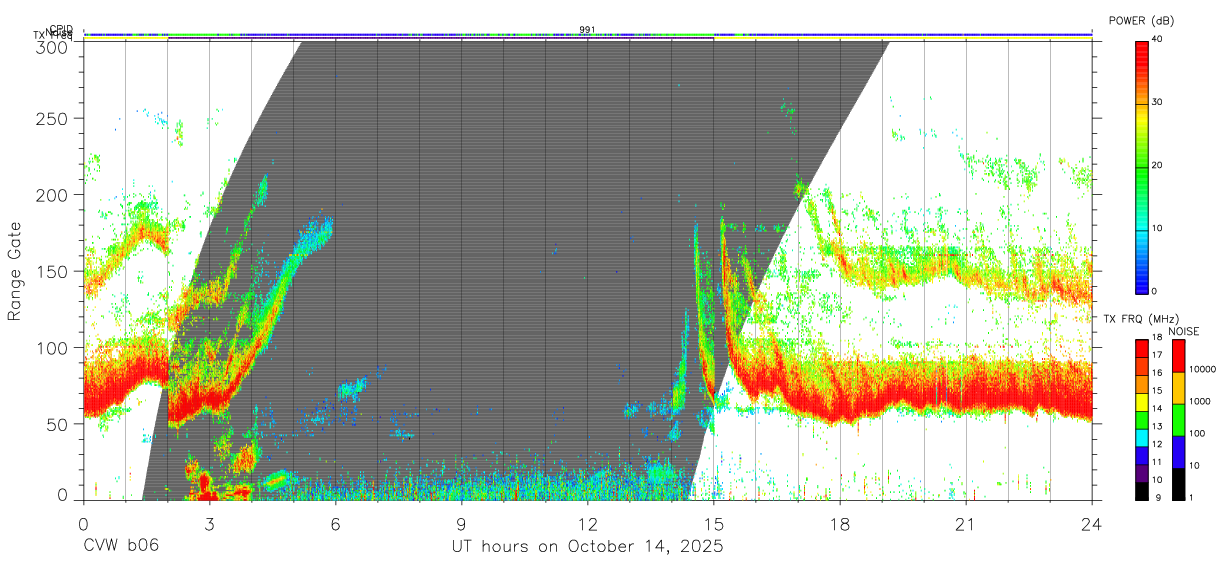The height and width of the screenshot is (567, 1228).
Task: Click the POWER (dB) colorbar title
Action: click(1141, 21)
